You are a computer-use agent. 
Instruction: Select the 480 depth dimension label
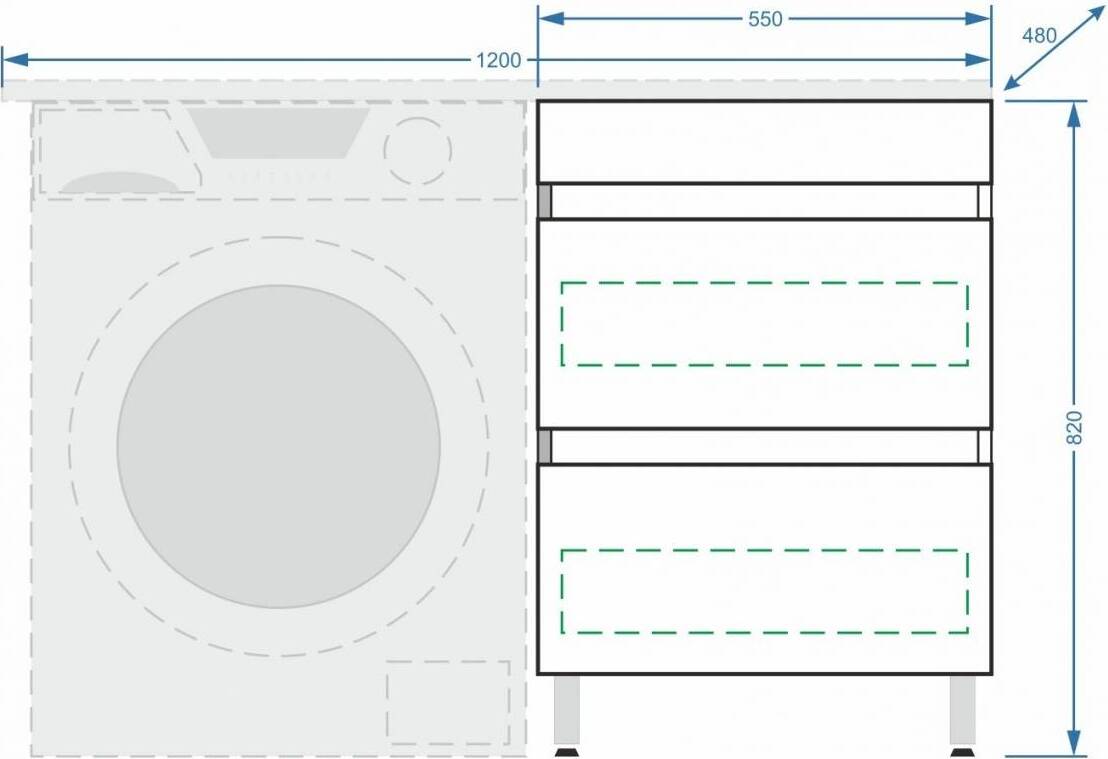[x=1039, y=35]
